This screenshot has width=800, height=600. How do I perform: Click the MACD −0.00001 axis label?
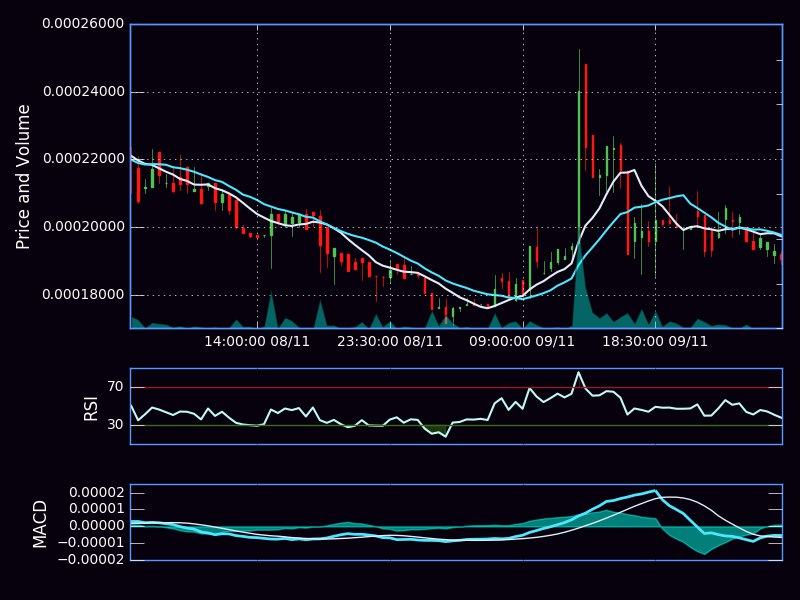[91, 542]
